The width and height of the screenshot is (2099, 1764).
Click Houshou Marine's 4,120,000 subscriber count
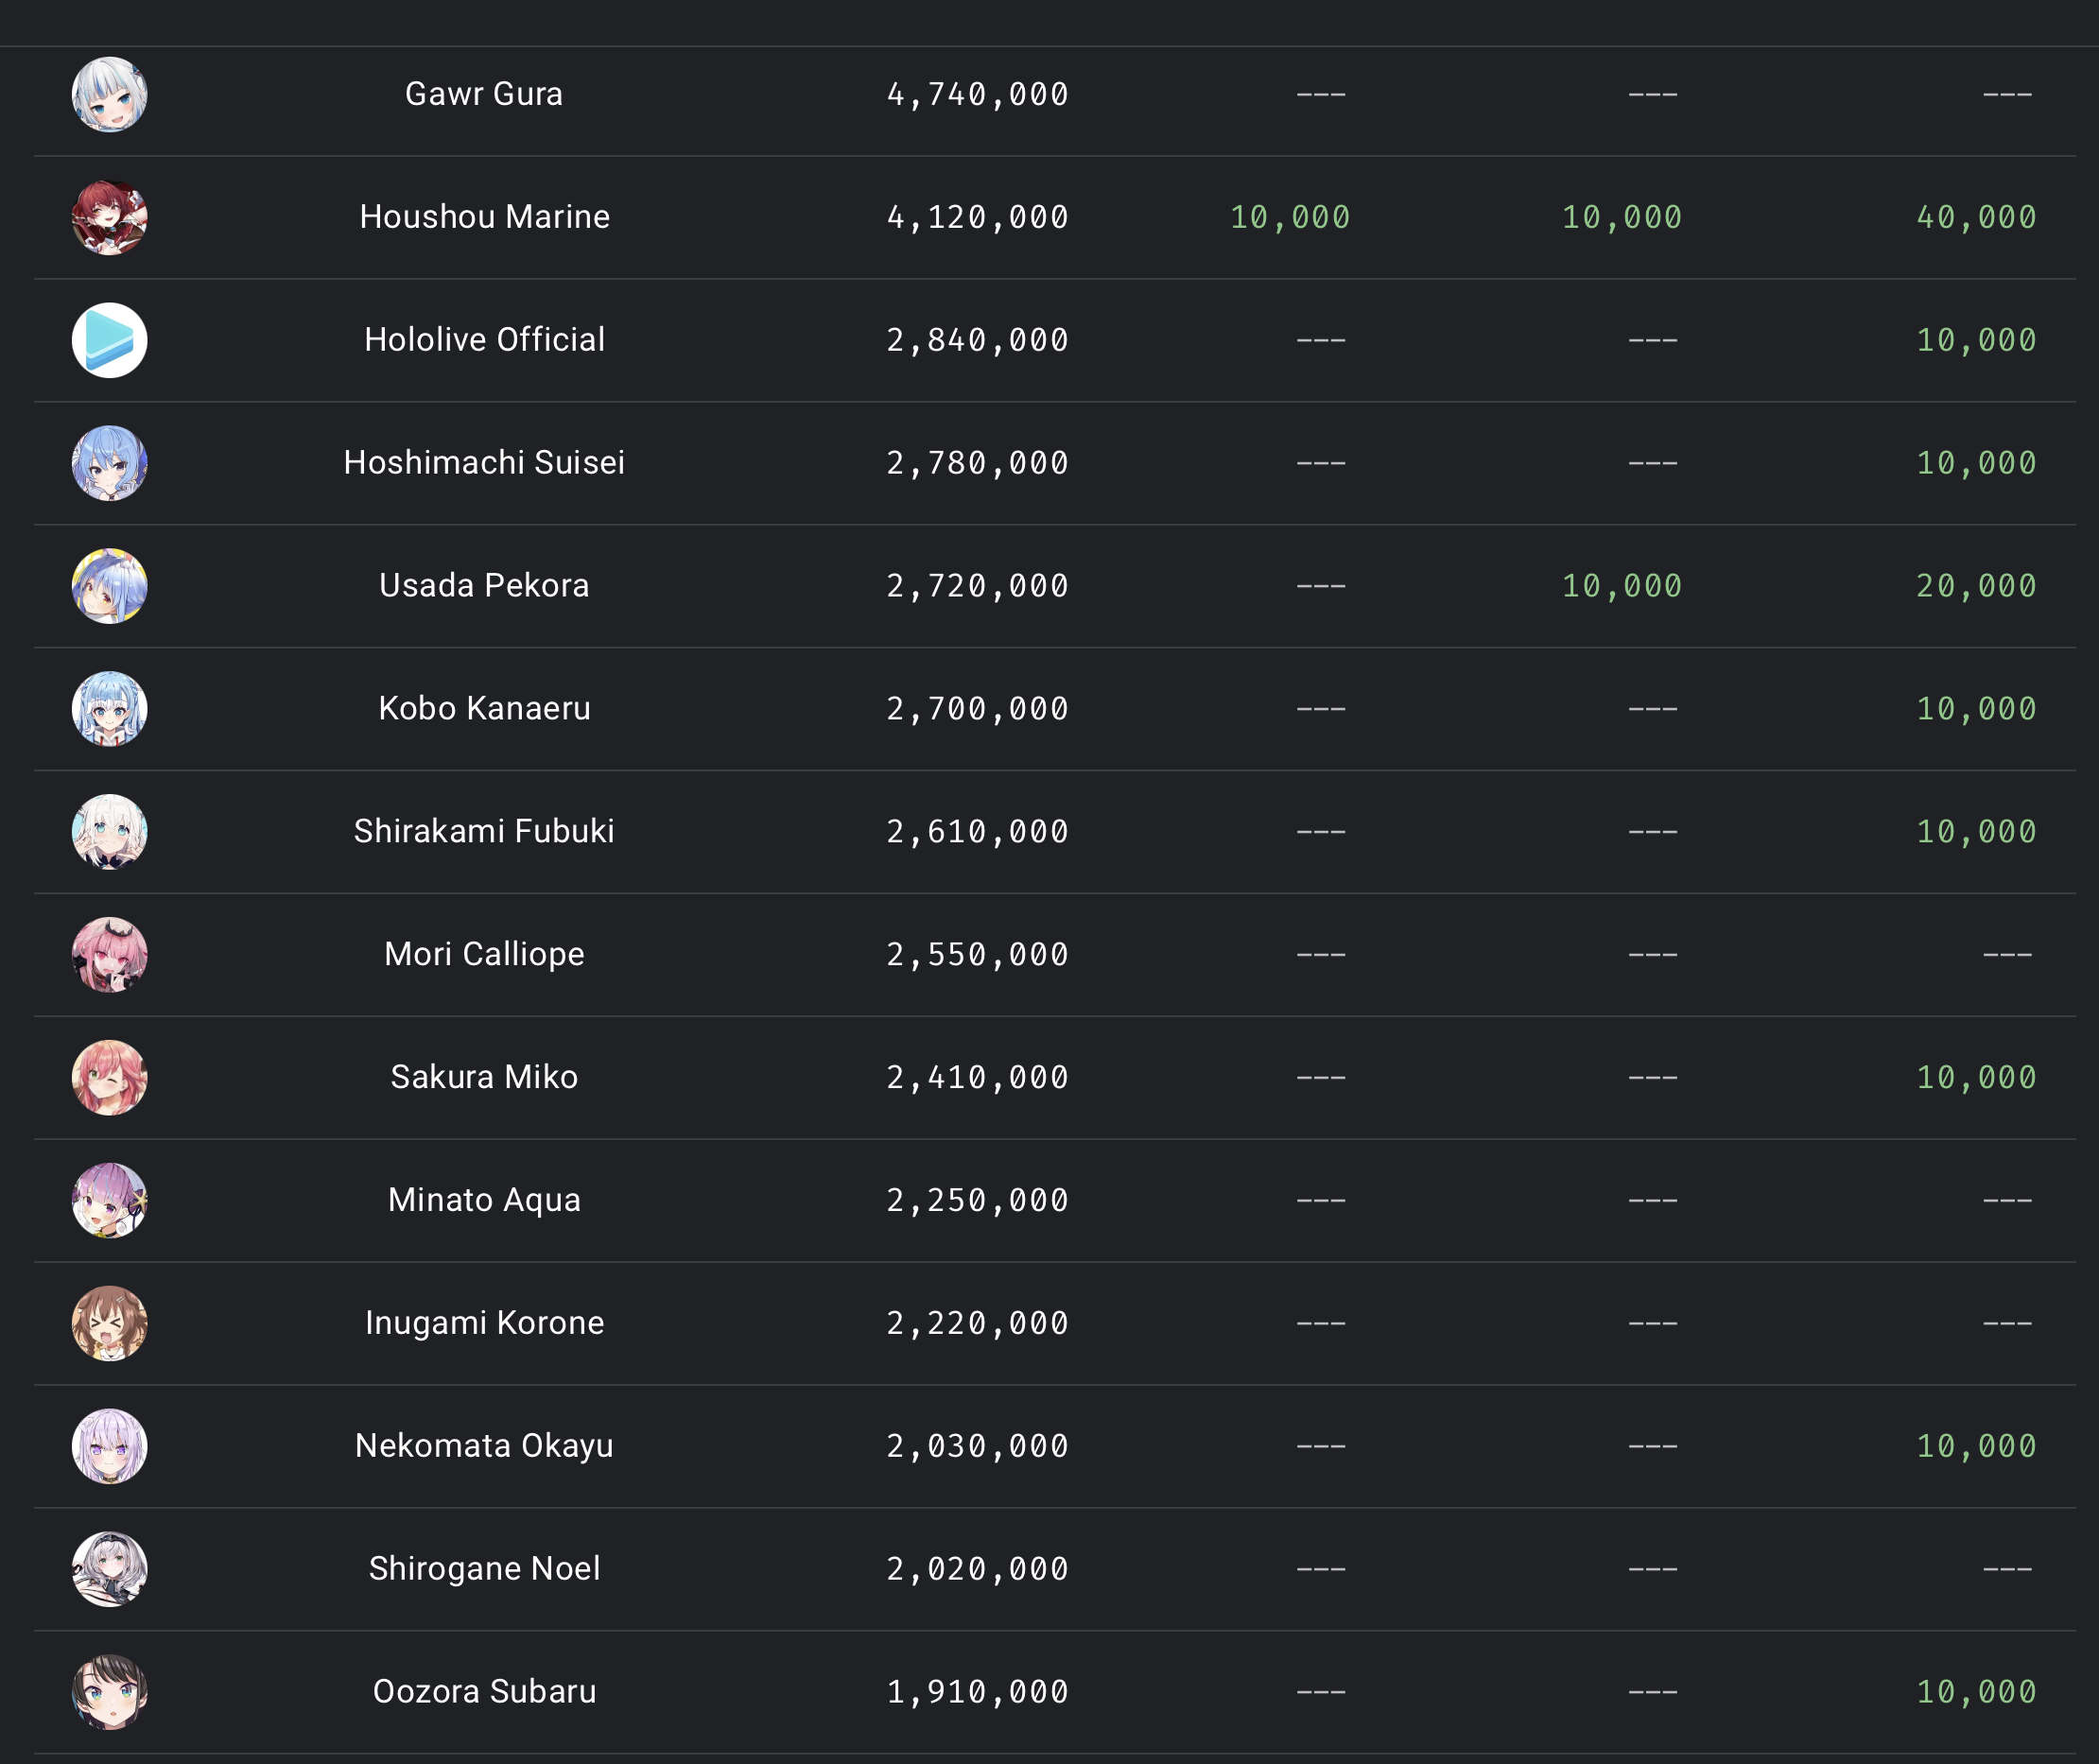[x=977, y=217]
